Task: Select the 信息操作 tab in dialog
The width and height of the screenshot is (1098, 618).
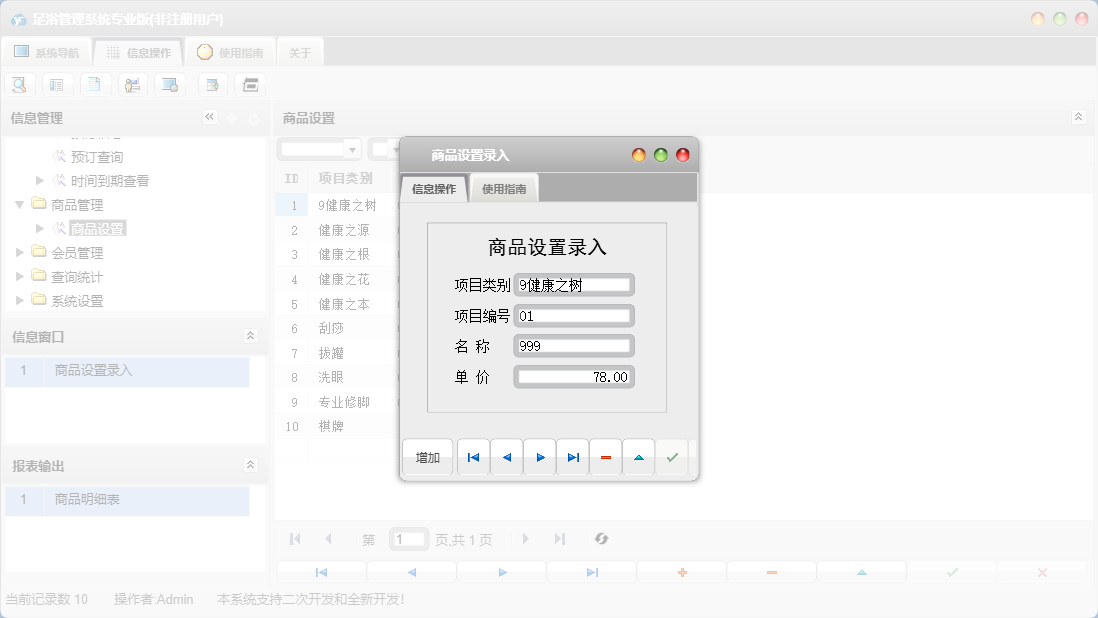Action: coord(434,189)
